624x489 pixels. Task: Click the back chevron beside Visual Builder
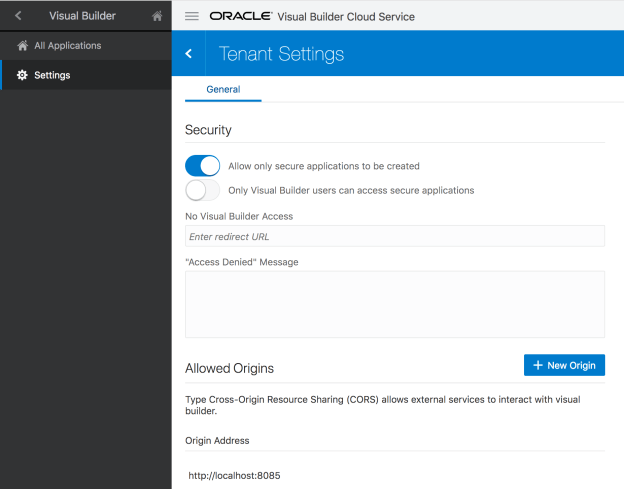pos(18,16)
